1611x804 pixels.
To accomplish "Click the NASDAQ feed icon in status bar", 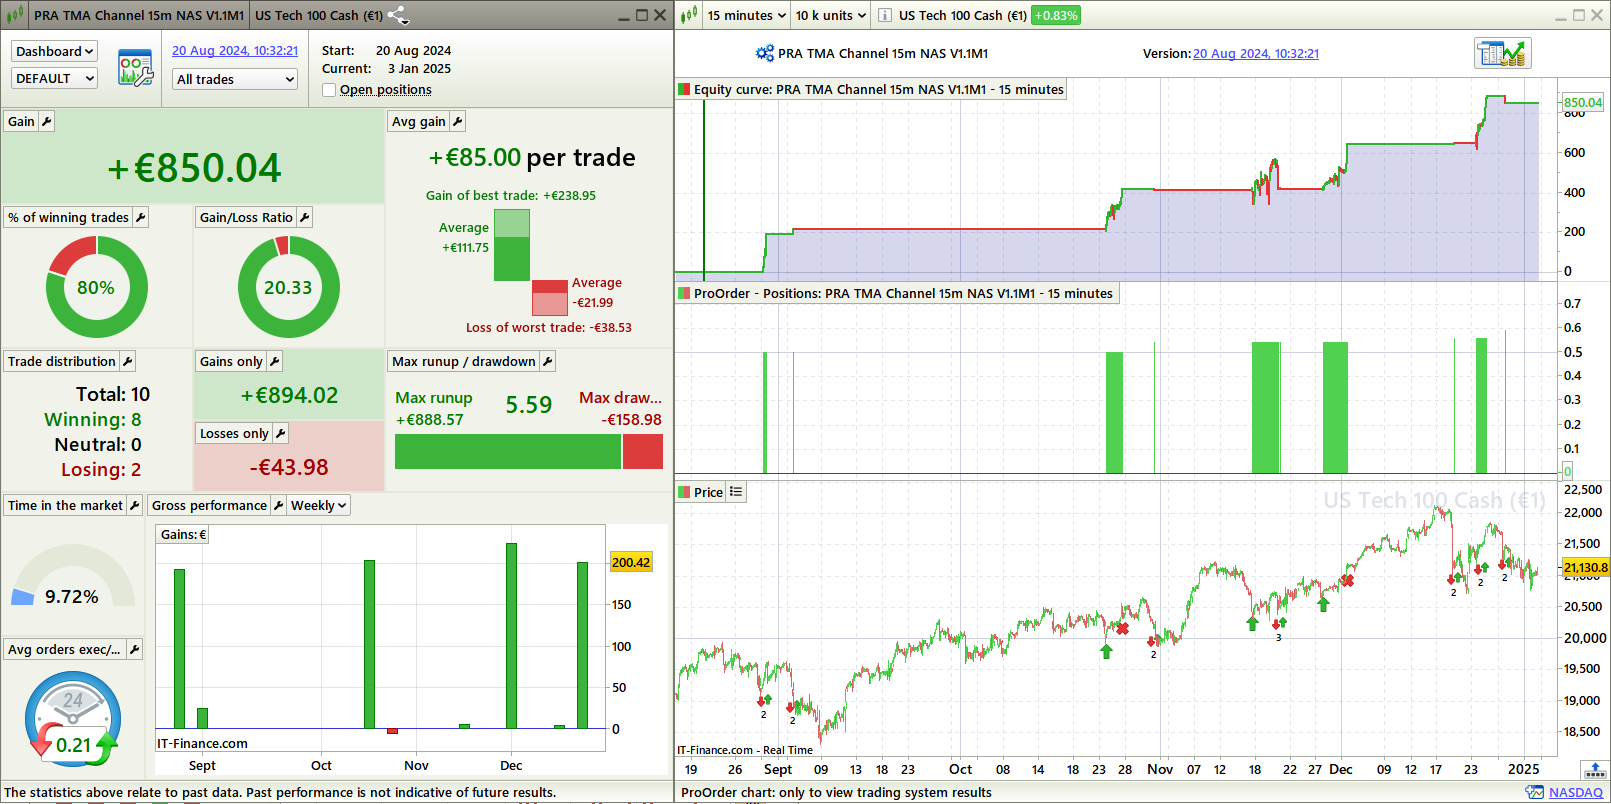I will [1534, 792].
